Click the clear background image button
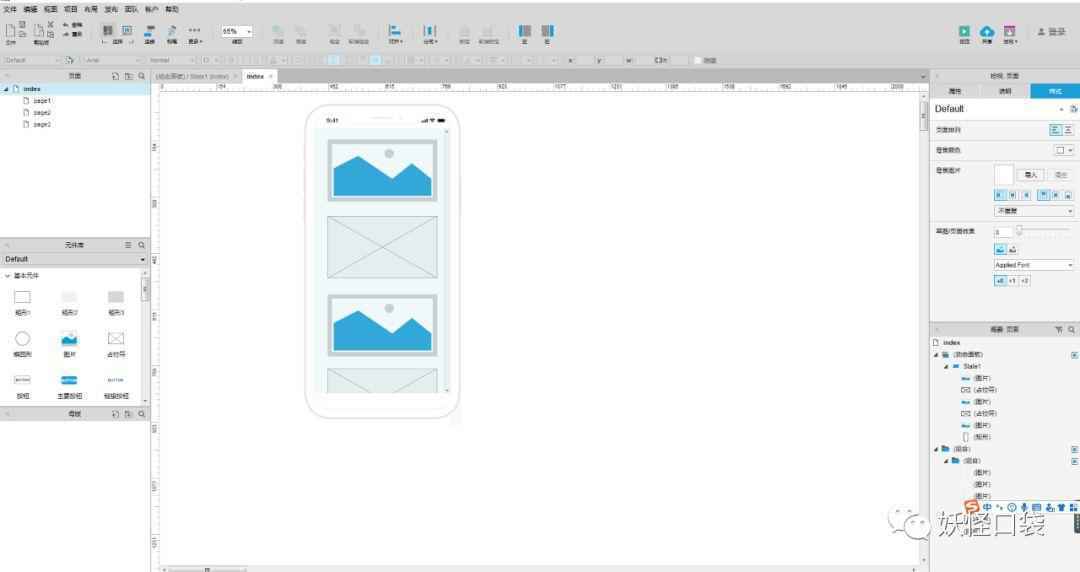The height and width of the screenshot is (572, 1080). point(1061,175)
